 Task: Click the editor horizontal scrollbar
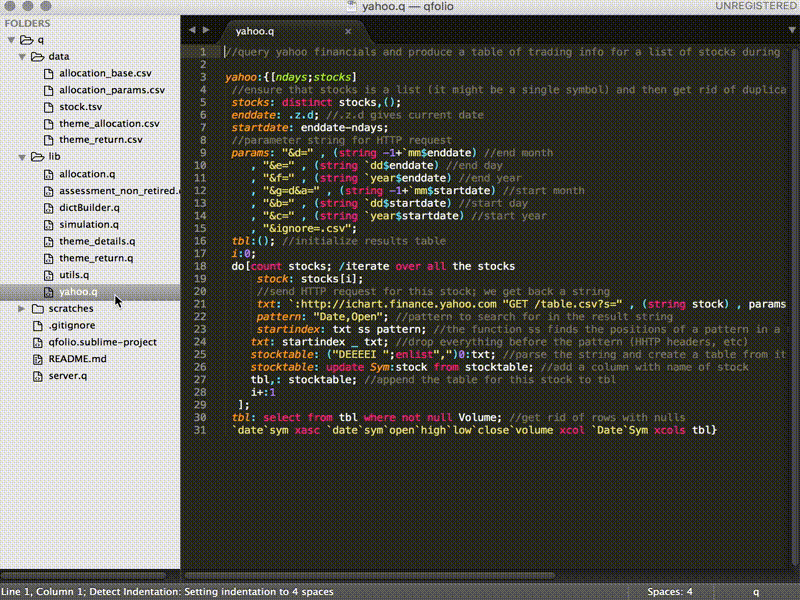369,576
